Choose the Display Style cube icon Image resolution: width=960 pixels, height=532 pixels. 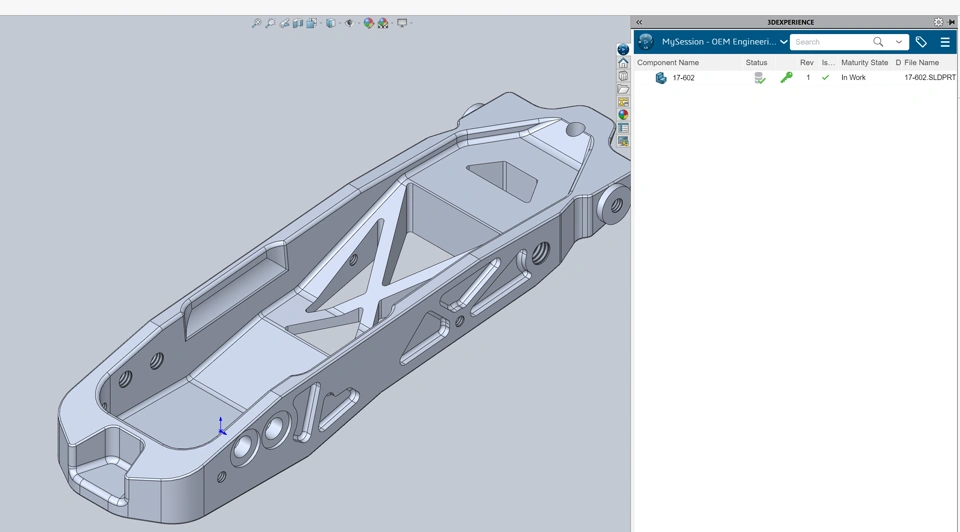331,23
